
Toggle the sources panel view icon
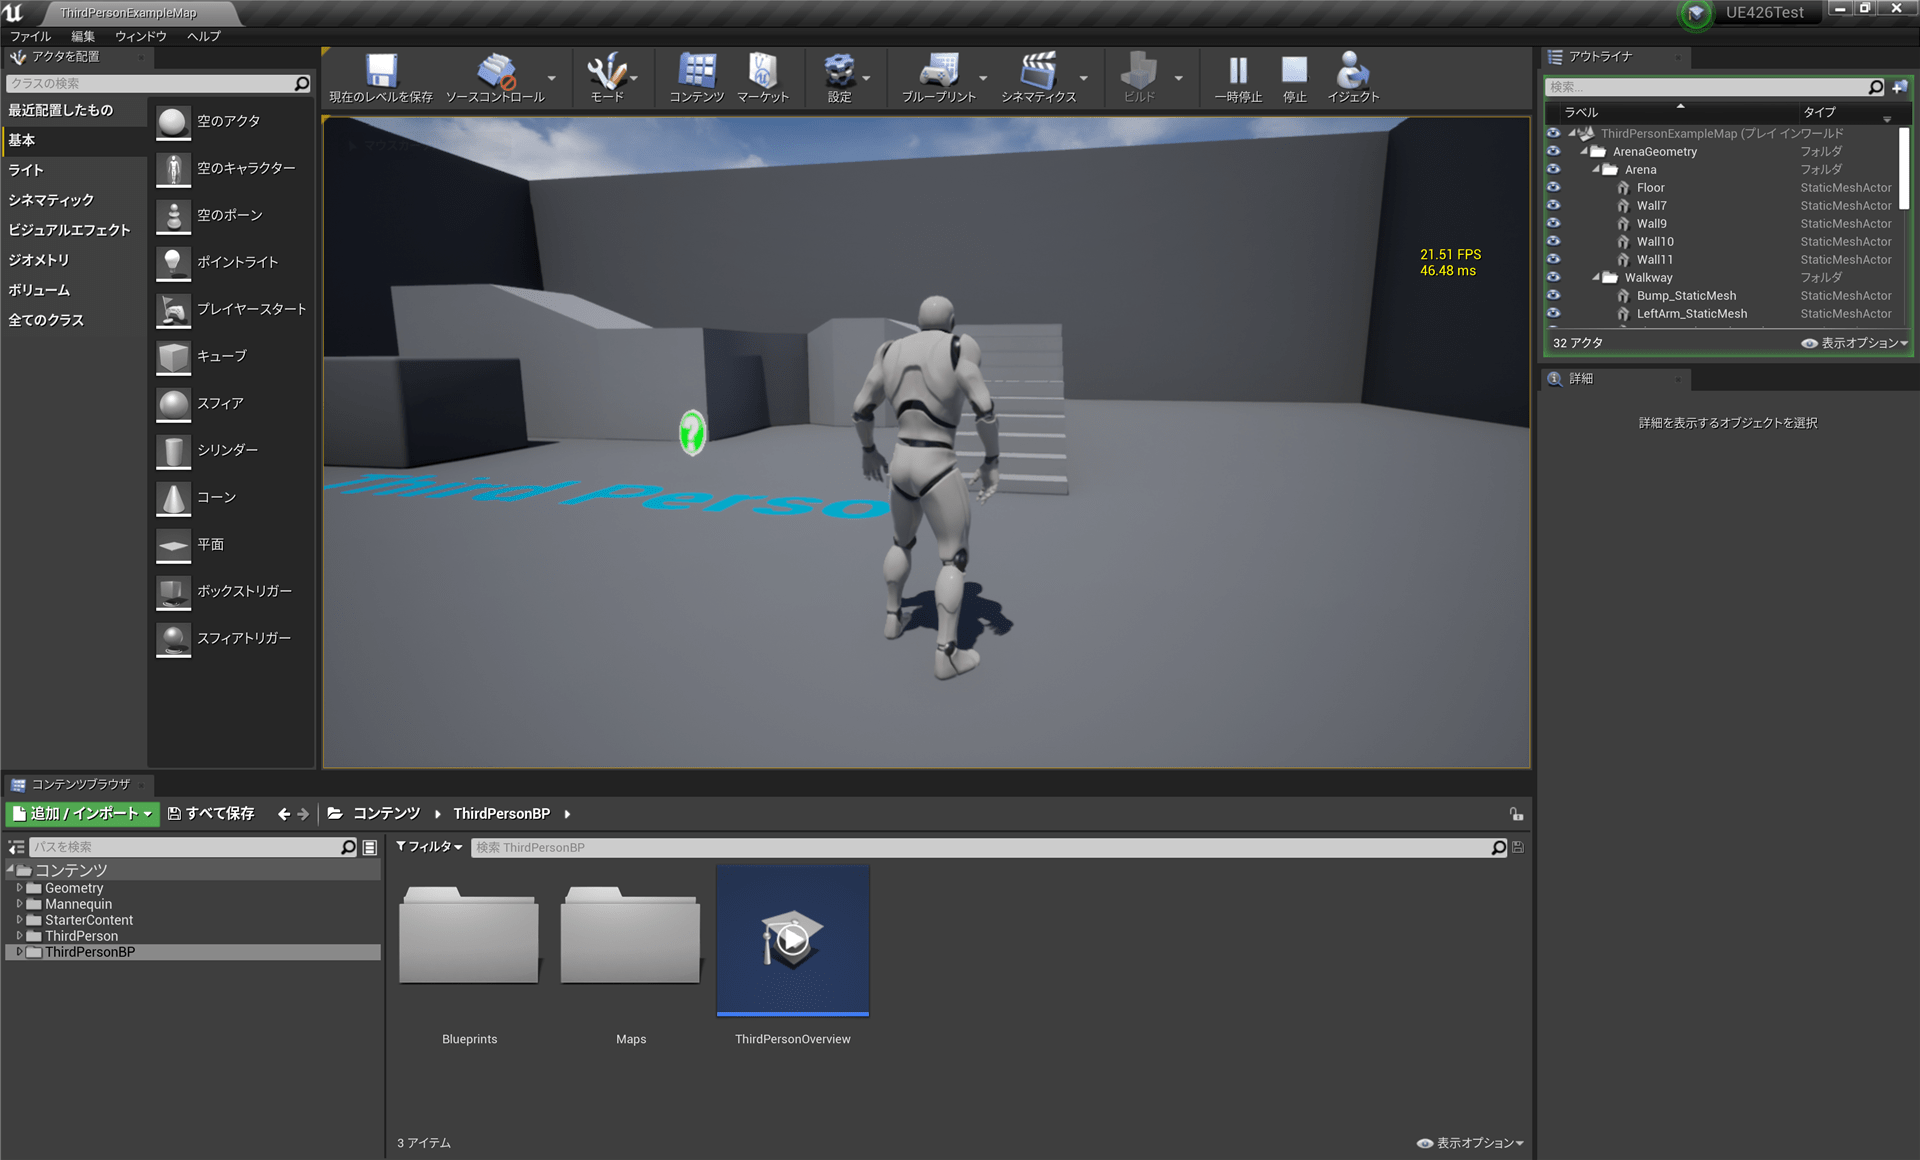coord(16,847)
